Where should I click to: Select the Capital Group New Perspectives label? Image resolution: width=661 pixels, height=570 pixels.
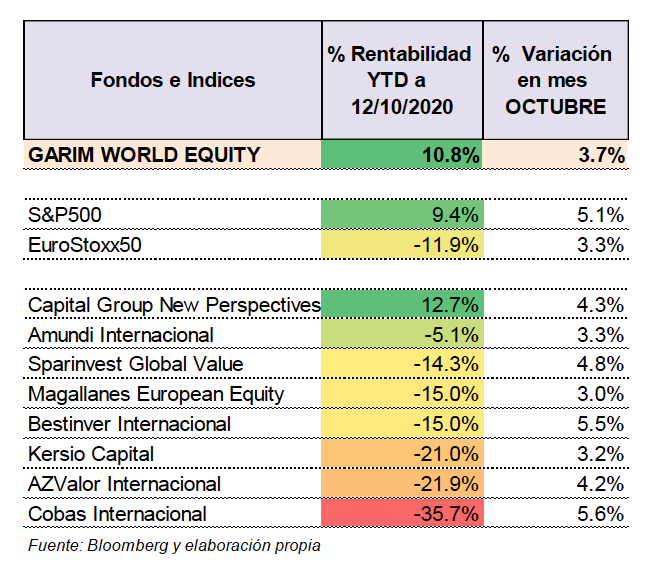[174, 305]
